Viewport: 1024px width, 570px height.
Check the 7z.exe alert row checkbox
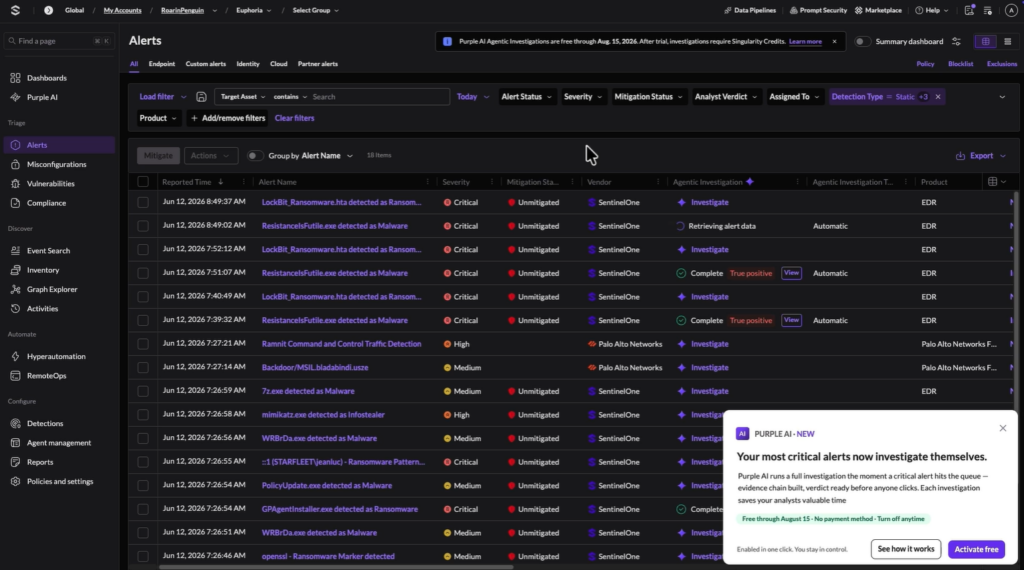point(143,391)
